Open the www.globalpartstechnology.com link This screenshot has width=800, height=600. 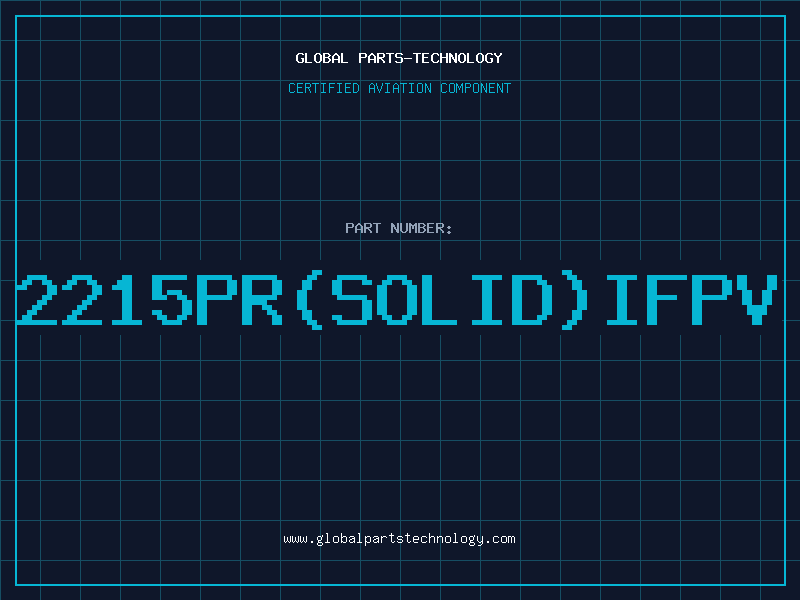[x=399, y=539]
